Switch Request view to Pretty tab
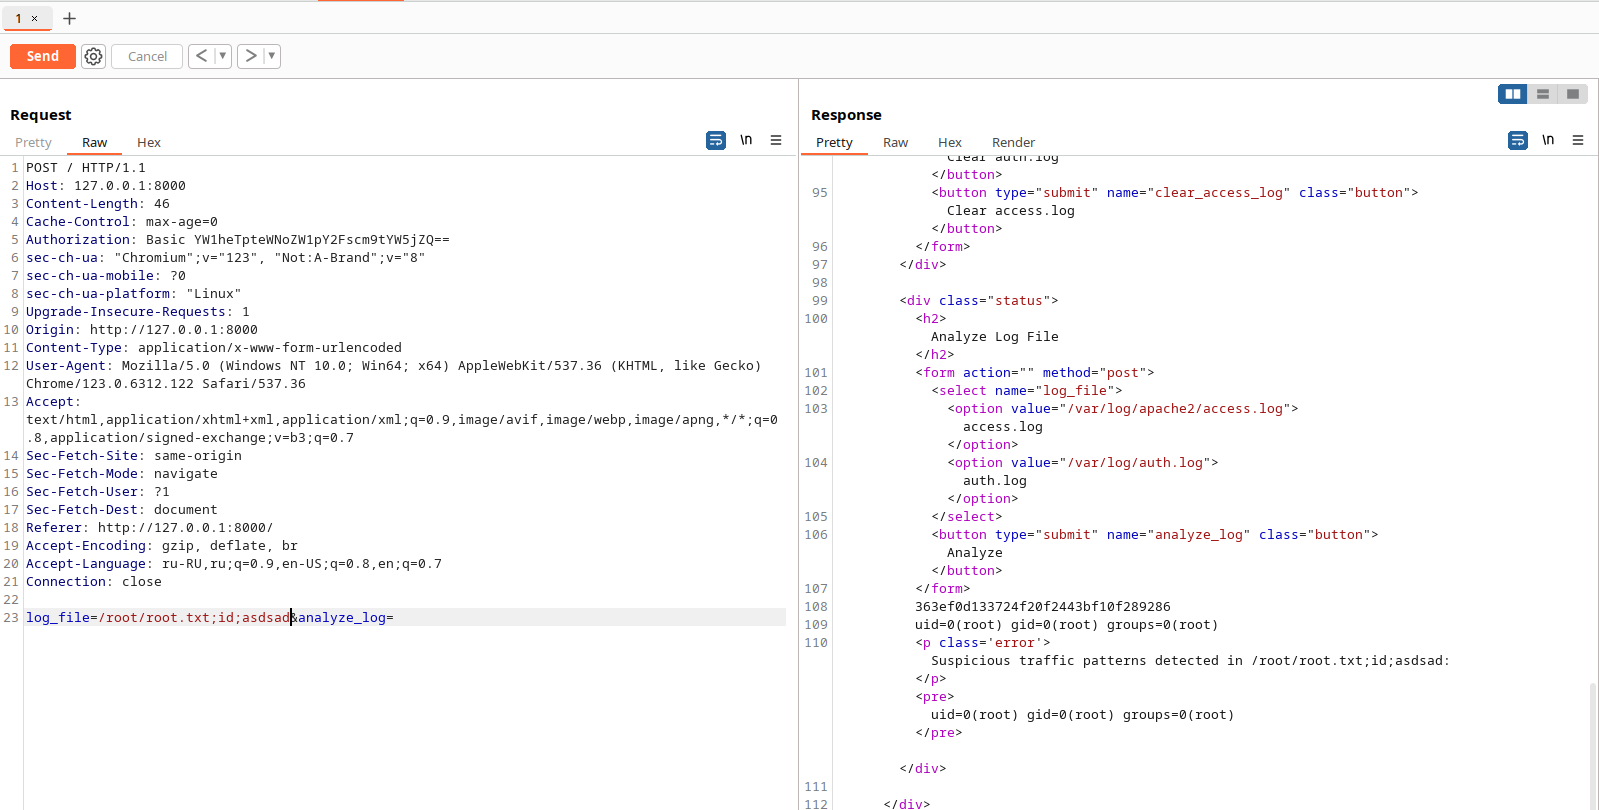Screen dimensions: 1599x810 [x=33, y=142]
